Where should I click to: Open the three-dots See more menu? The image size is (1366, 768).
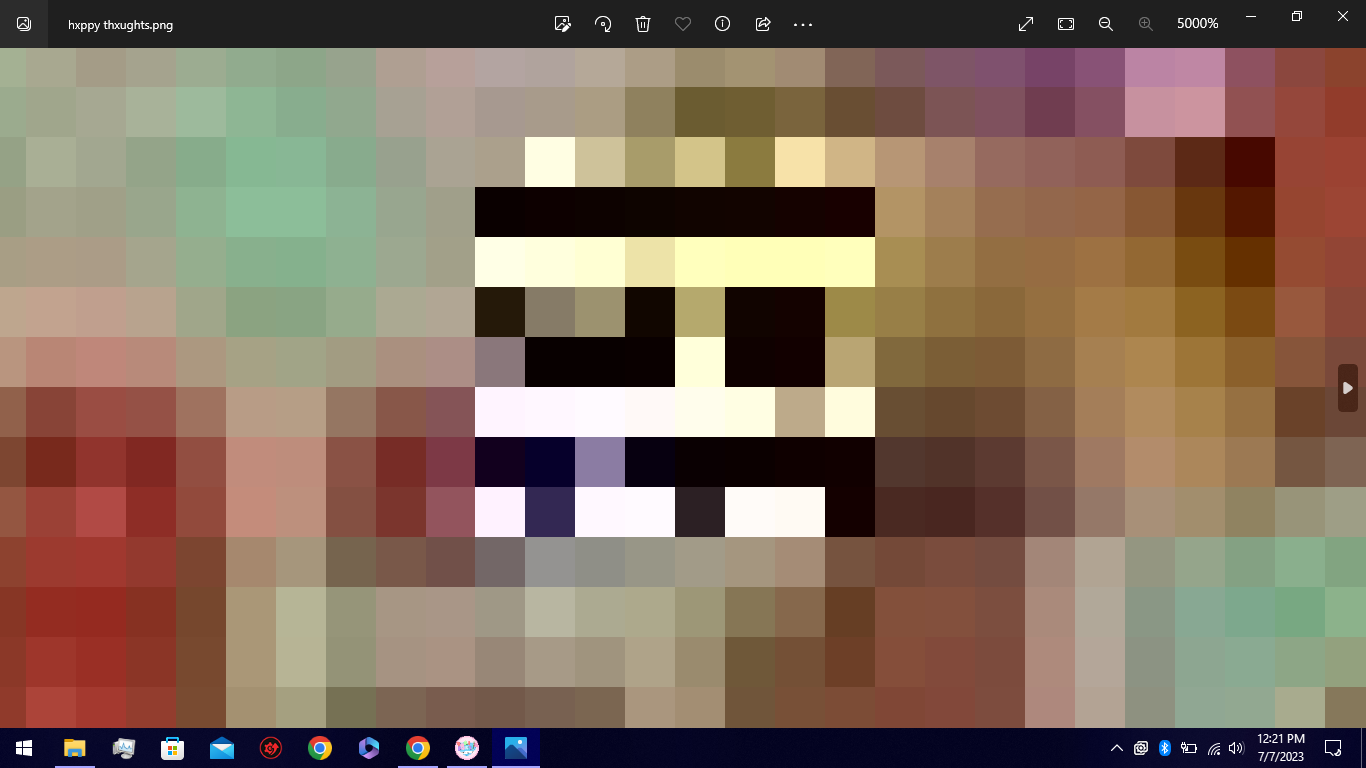tap(803, 24)
